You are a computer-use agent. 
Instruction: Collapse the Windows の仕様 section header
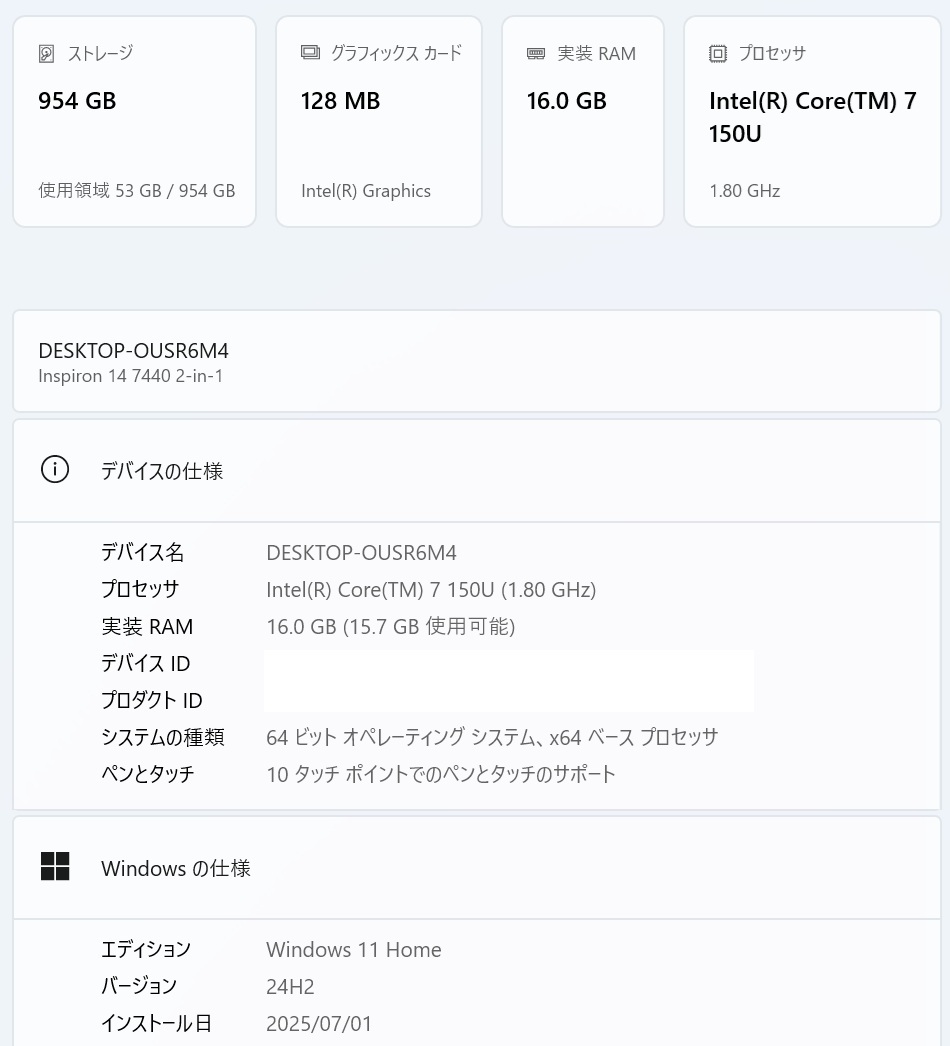tap(477, 867)
